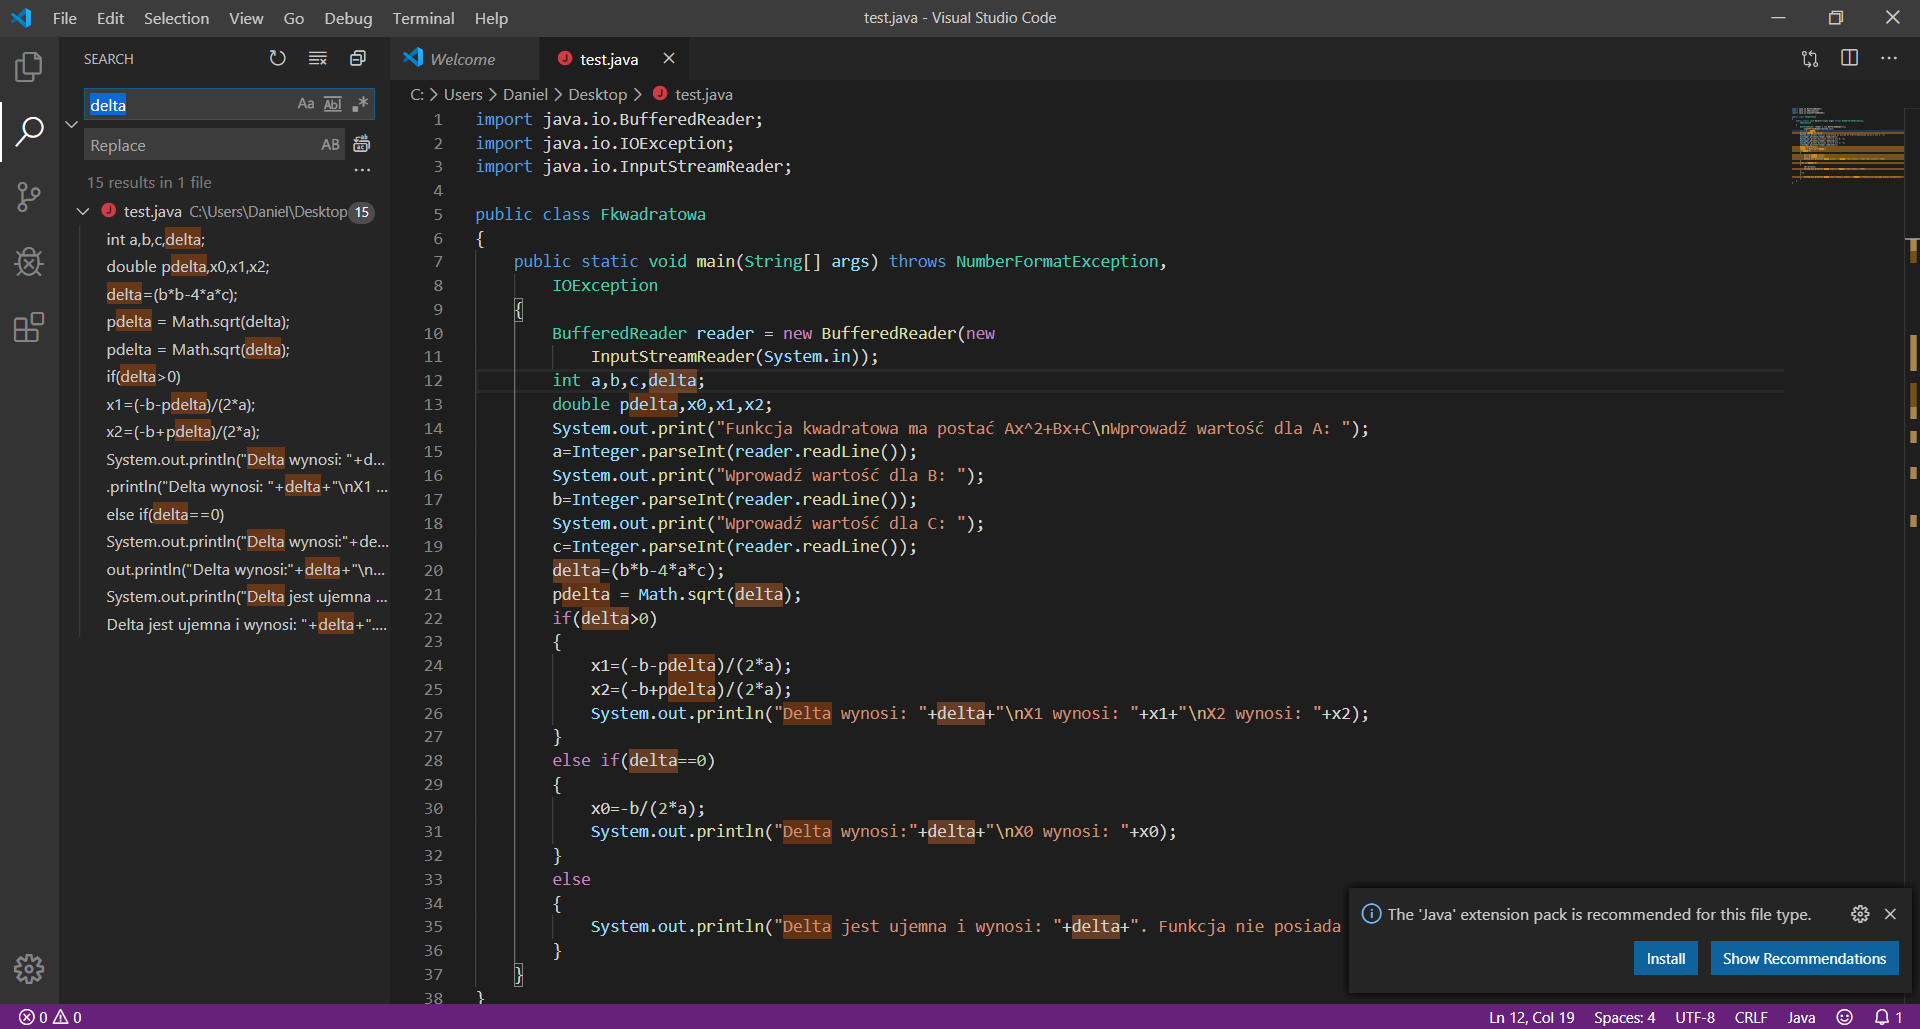Click the code minimap preview
The height and width of the screenshot is (1029, 1920).
click(1846, 145)
